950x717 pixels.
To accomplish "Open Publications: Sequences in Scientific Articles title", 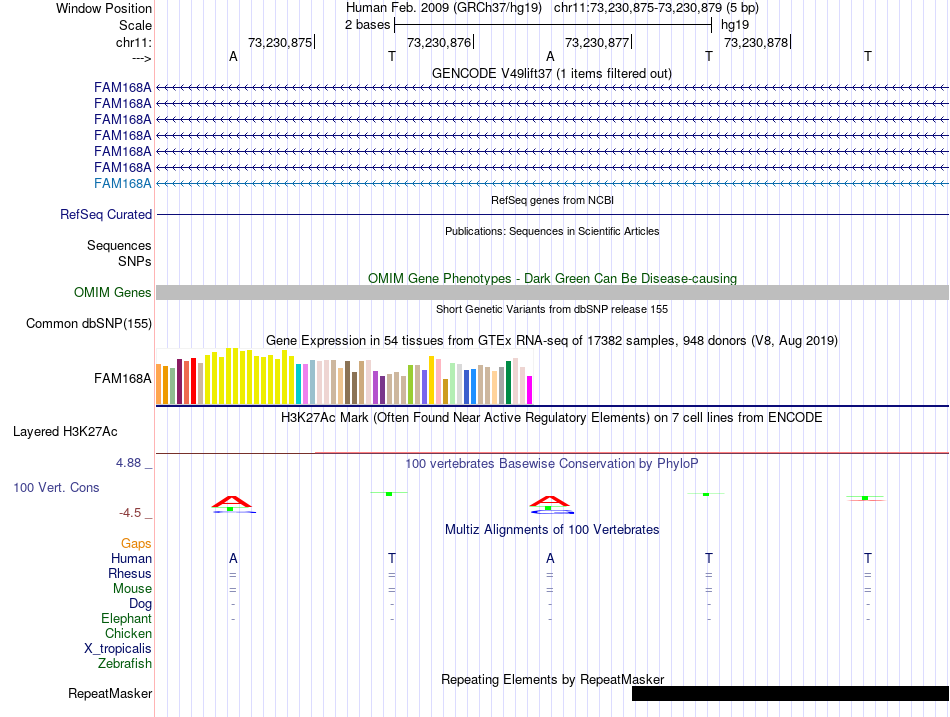I will (552, 231).
